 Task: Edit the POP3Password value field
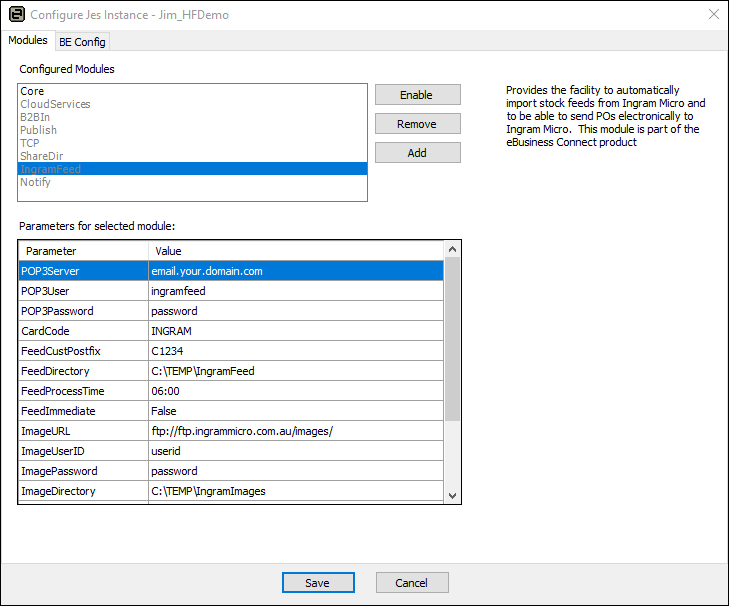295,311
